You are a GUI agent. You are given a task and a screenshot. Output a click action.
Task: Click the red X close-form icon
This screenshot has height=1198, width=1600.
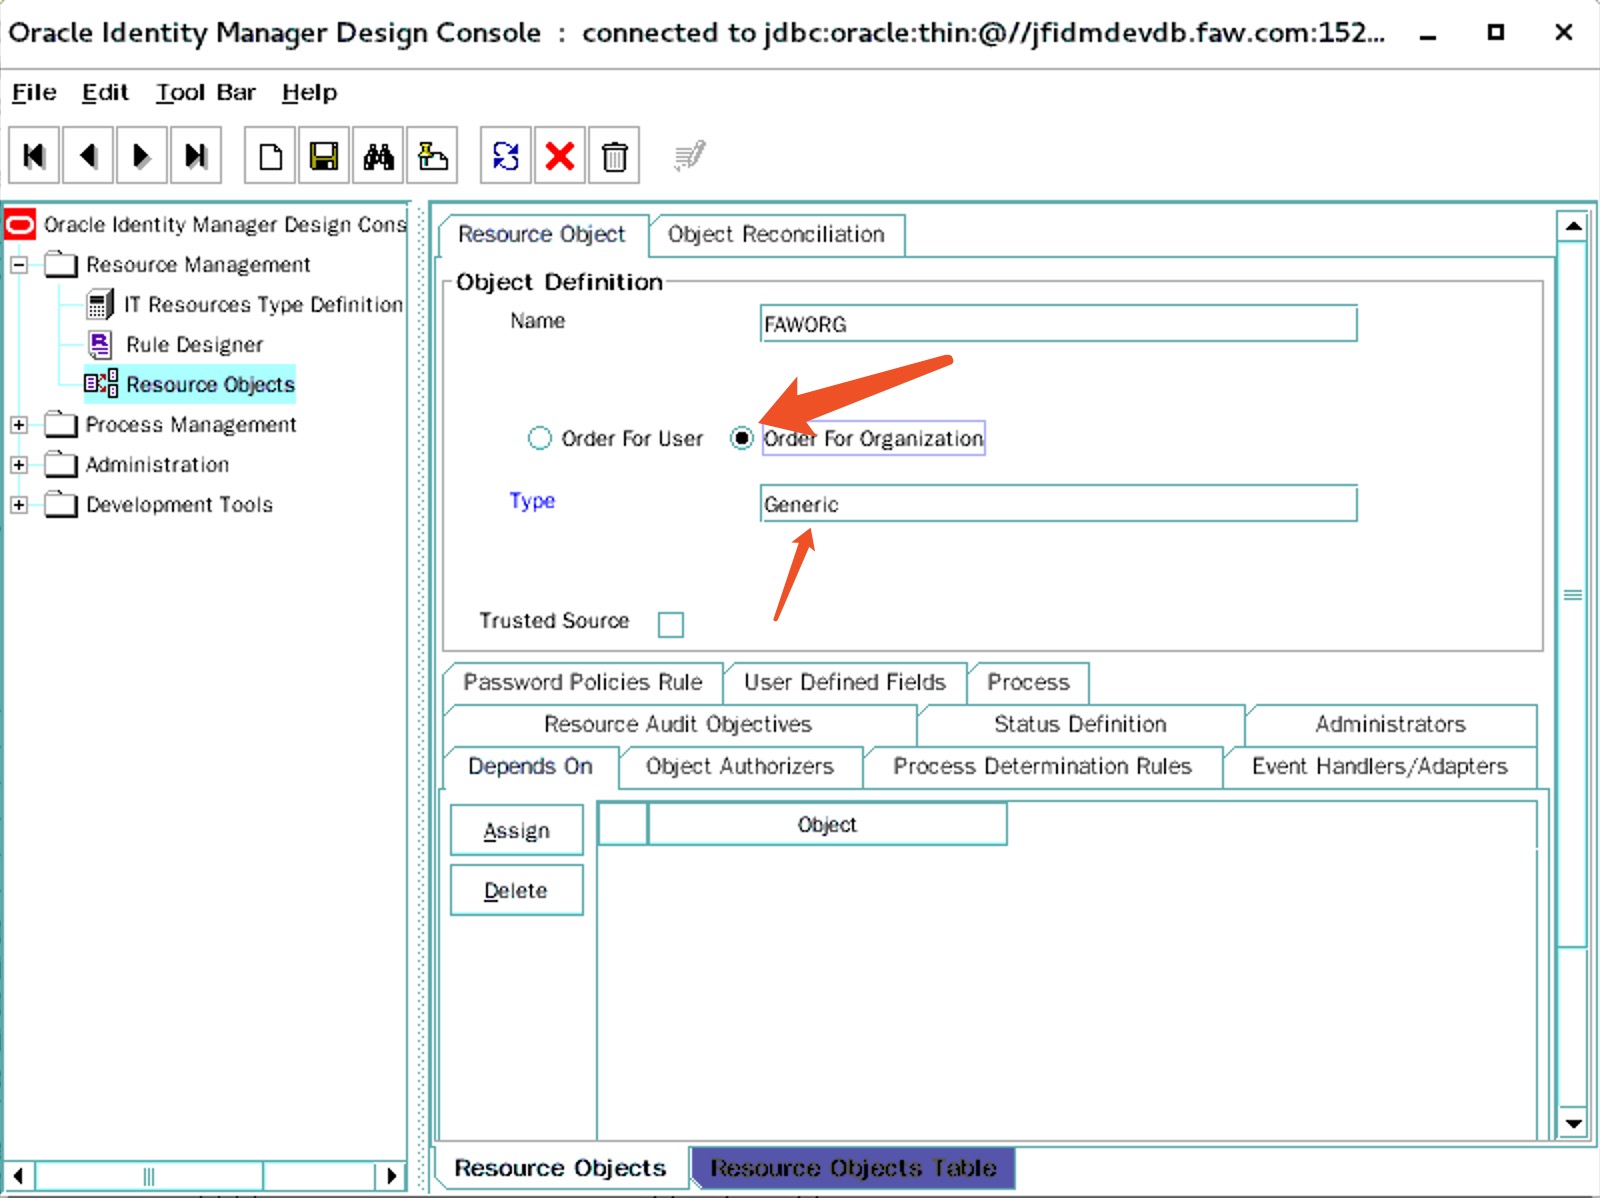(560, 156)
